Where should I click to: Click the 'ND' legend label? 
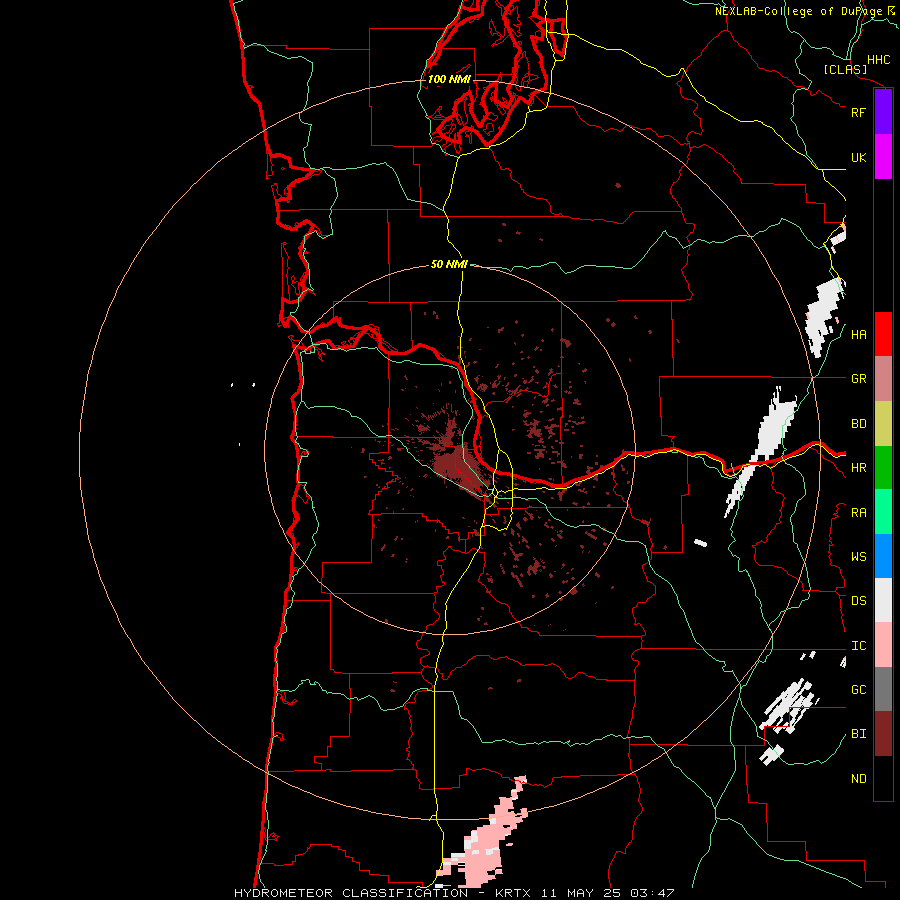(x=858, y=779)
